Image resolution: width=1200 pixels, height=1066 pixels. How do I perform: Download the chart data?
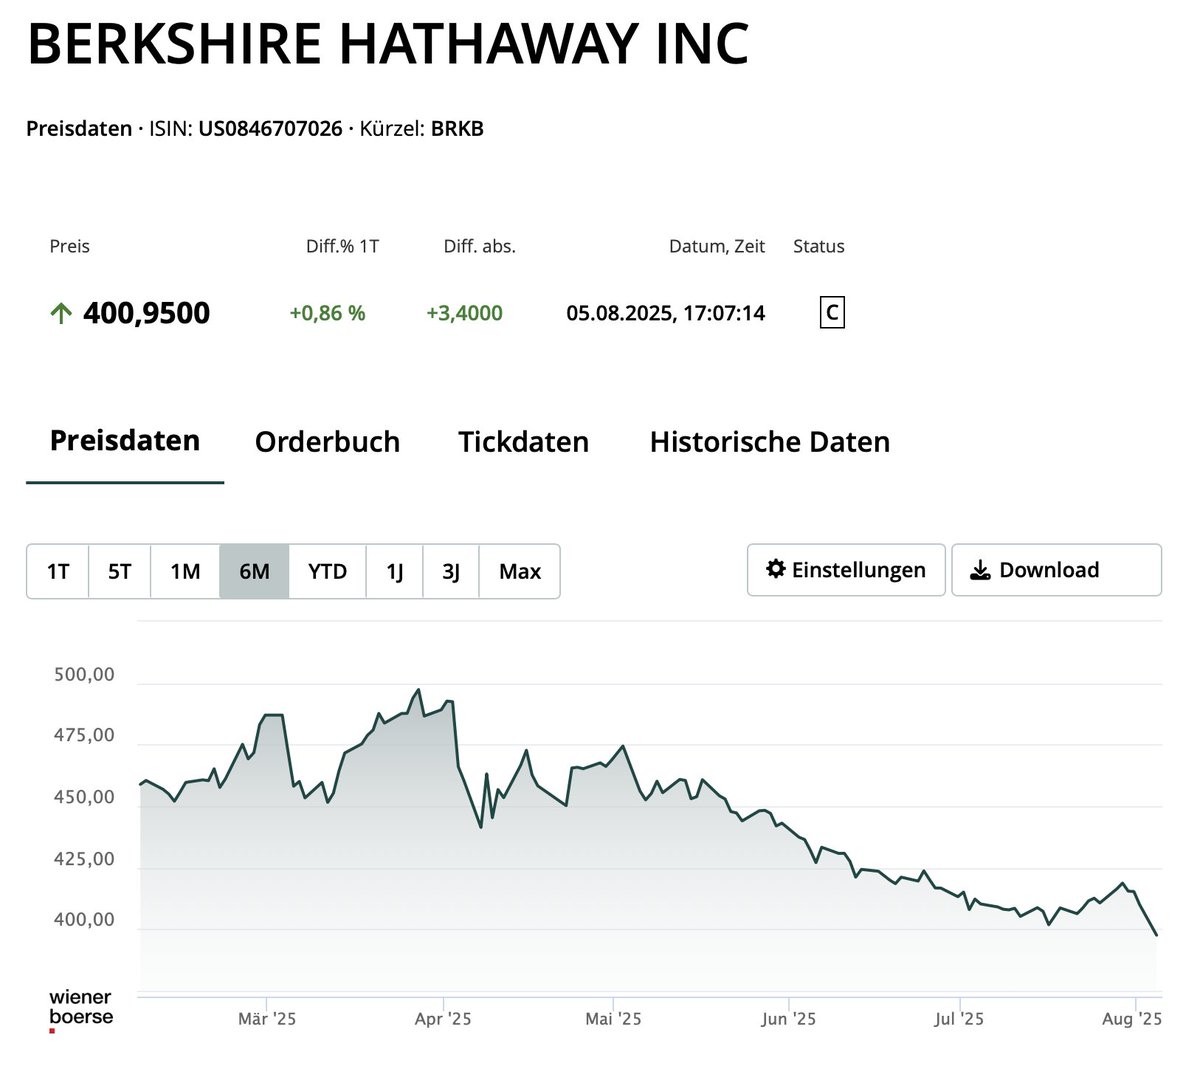(x=1056, y=570)
